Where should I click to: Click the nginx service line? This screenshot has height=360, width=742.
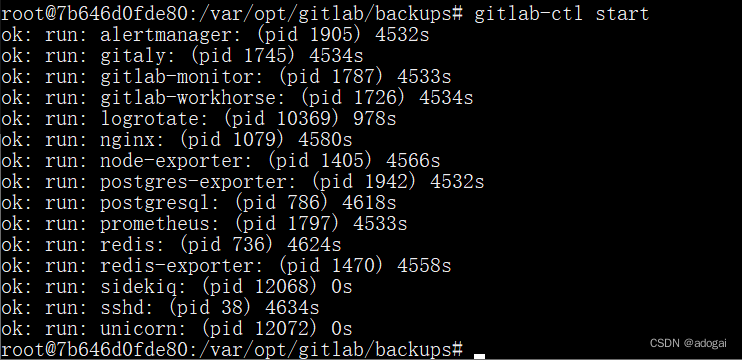point(177,140)
